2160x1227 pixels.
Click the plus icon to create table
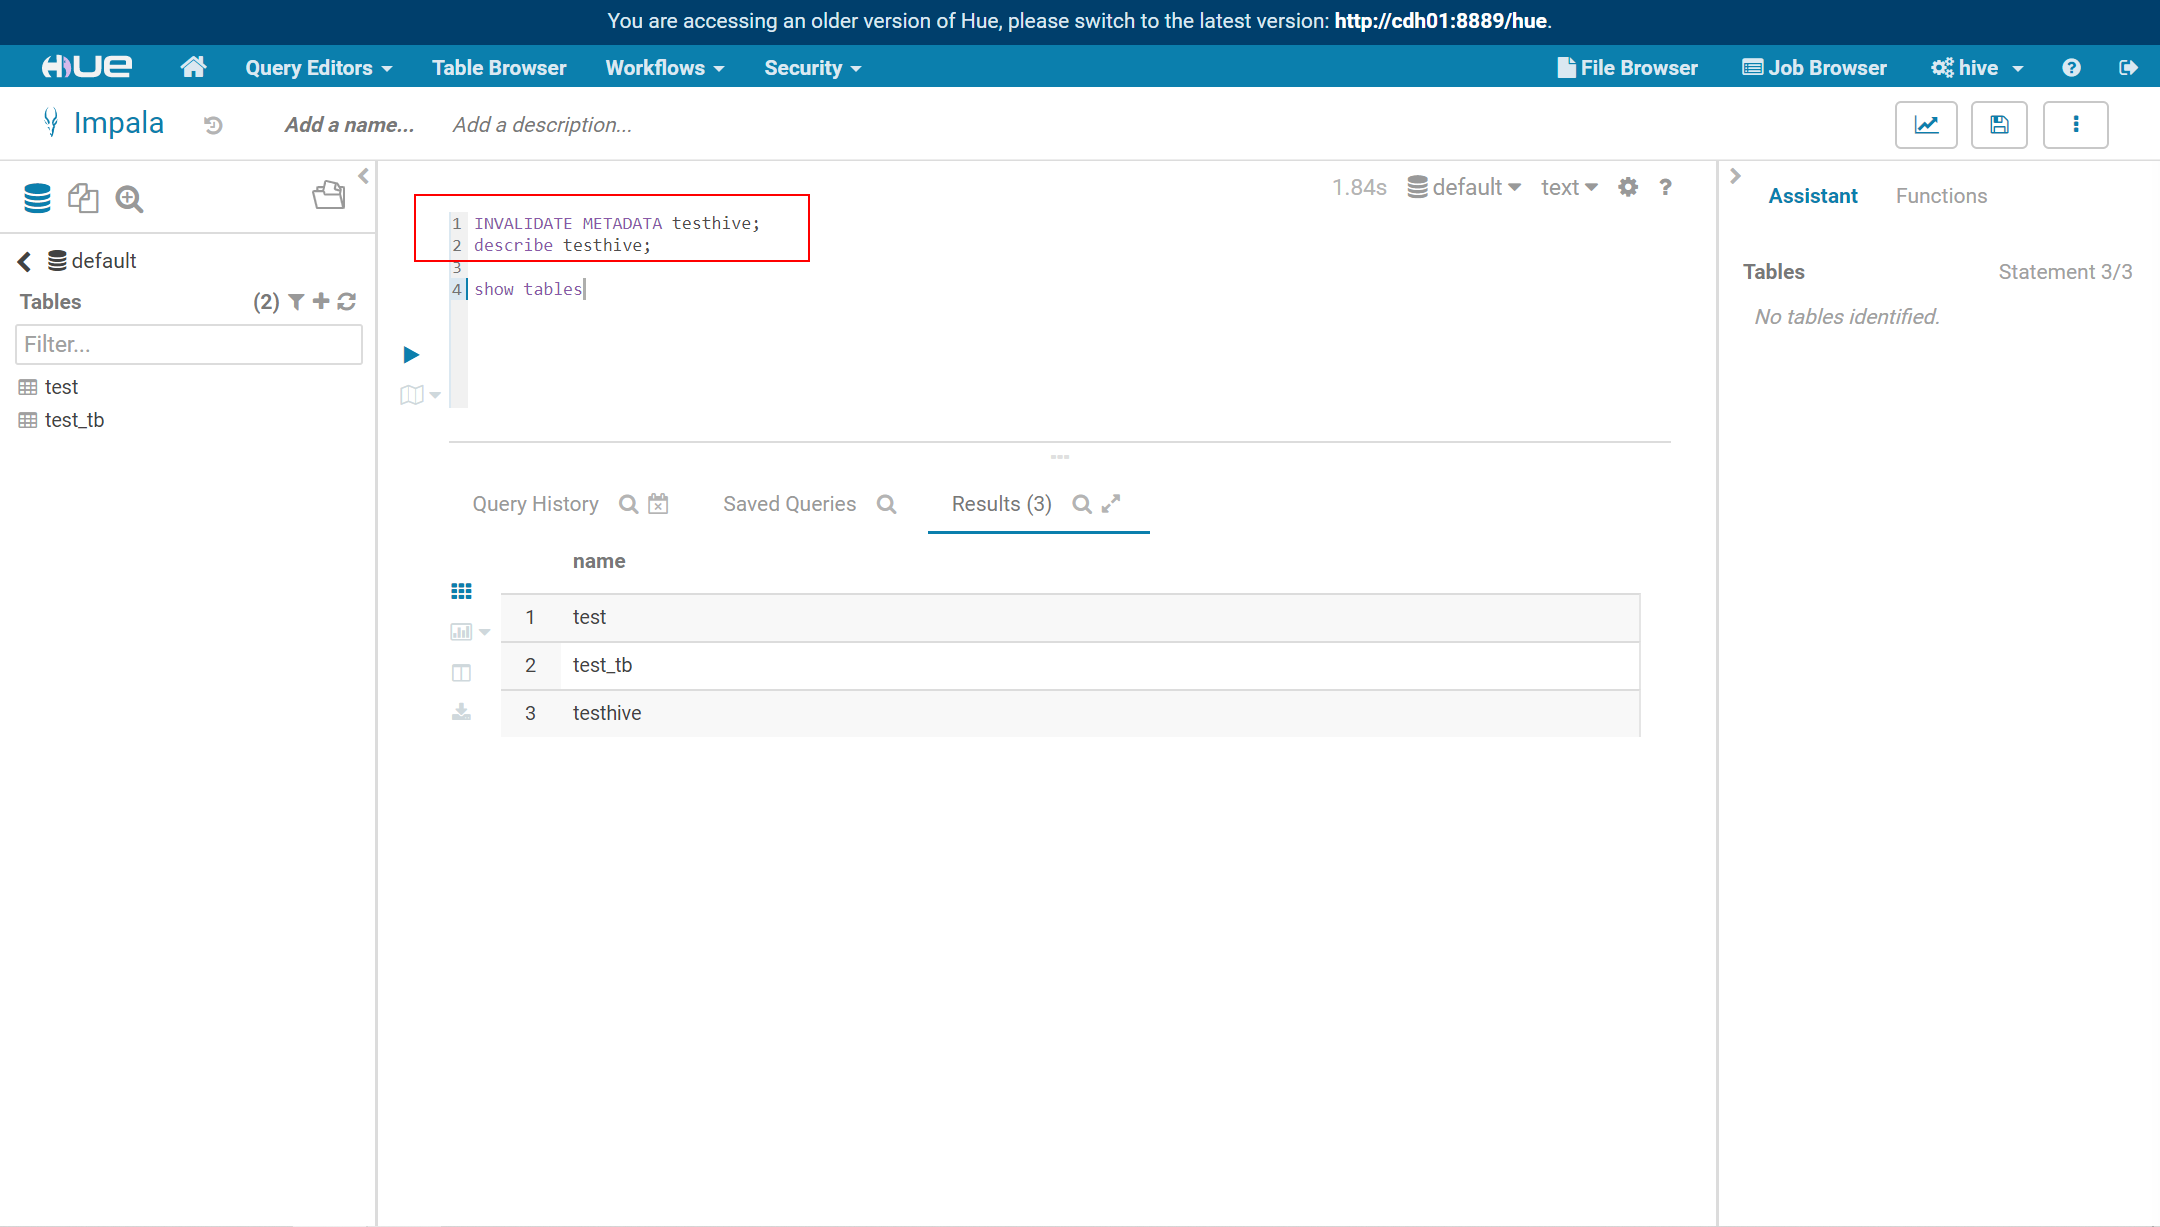point(321,301)
